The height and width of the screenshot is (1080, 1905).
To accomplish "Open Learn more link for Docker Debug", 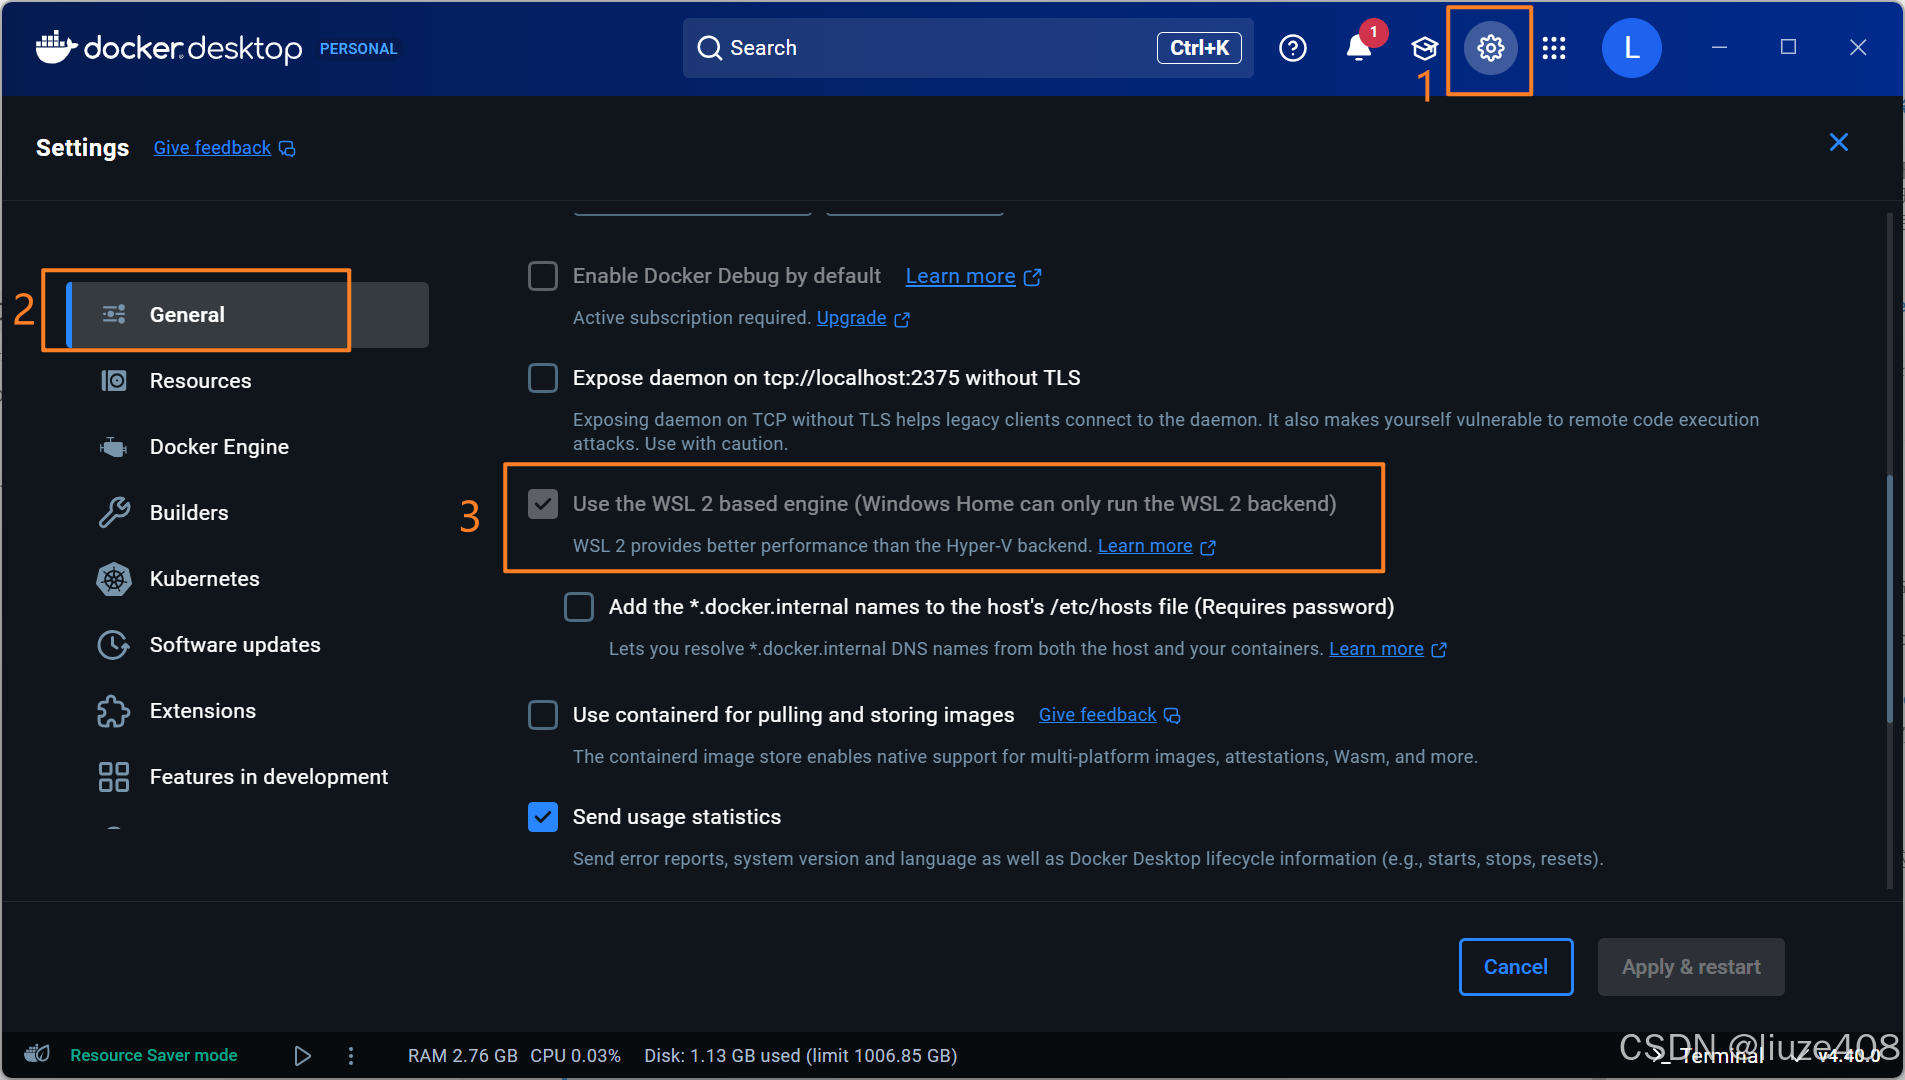I will pos(960,276).
